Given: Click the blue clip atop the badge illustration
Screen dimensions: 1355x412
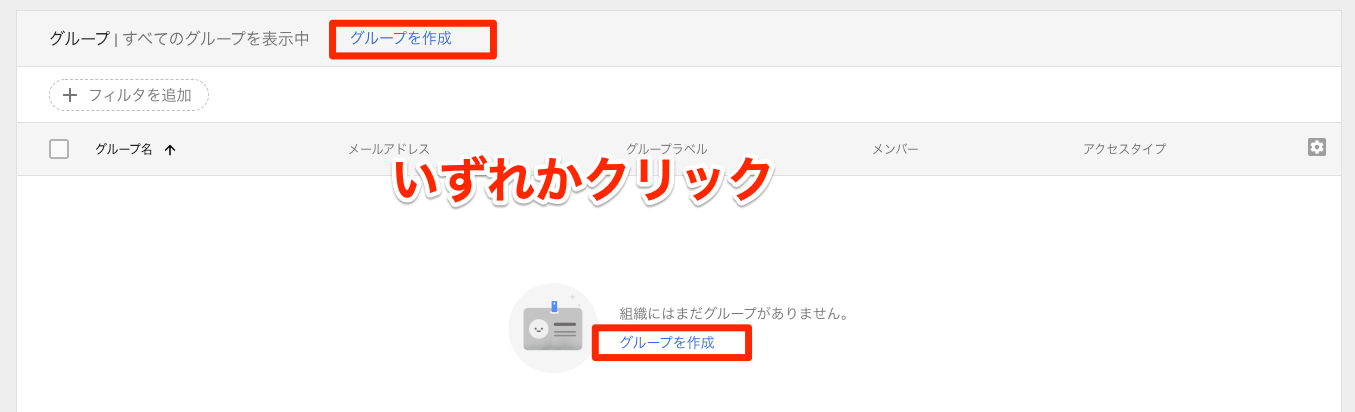Looking at the screenshot, I should (554, 306).
